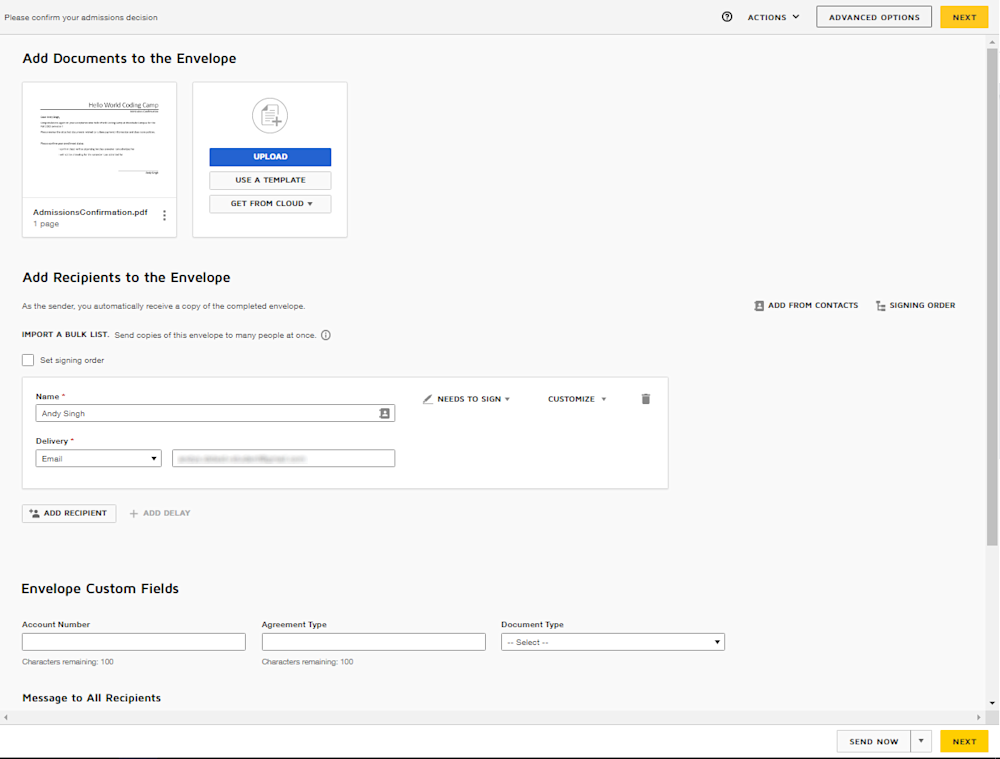Click the info icon next to Import A Bulk List
Screen dimensions: 1000x759
point(325,335)
